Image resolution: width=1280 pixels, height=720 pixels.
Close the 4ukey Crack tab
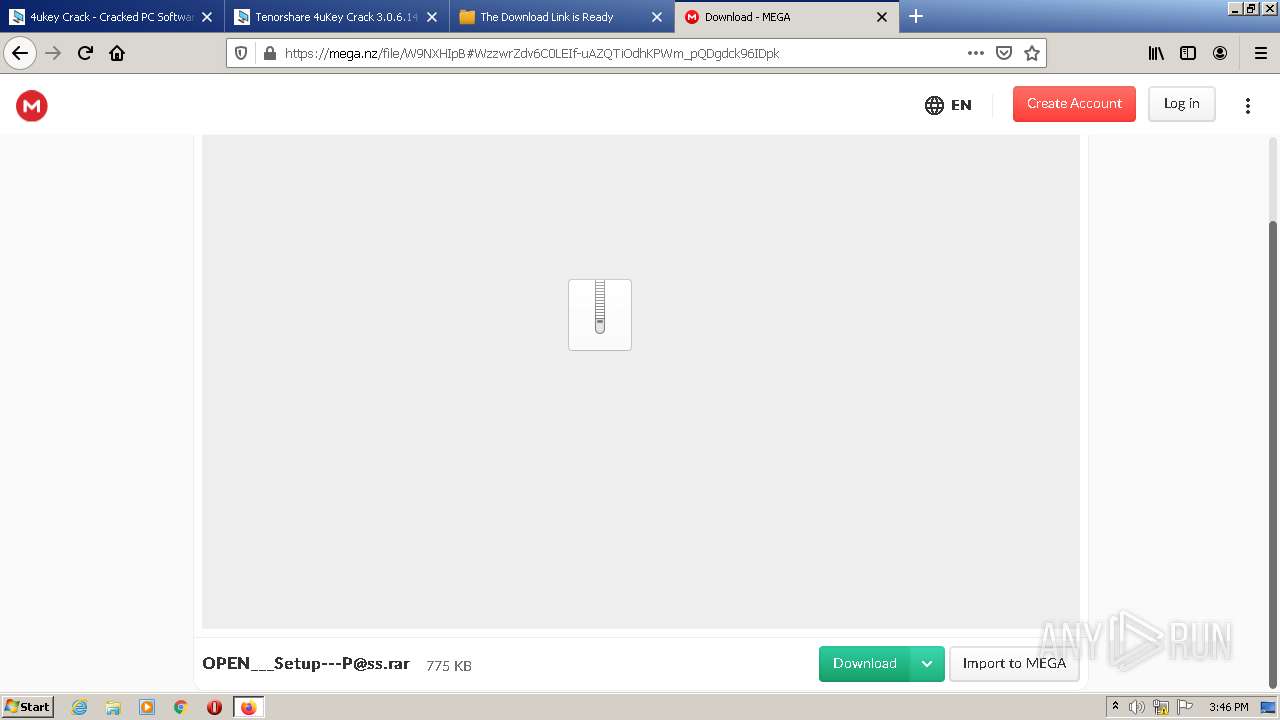click(207, 17)
